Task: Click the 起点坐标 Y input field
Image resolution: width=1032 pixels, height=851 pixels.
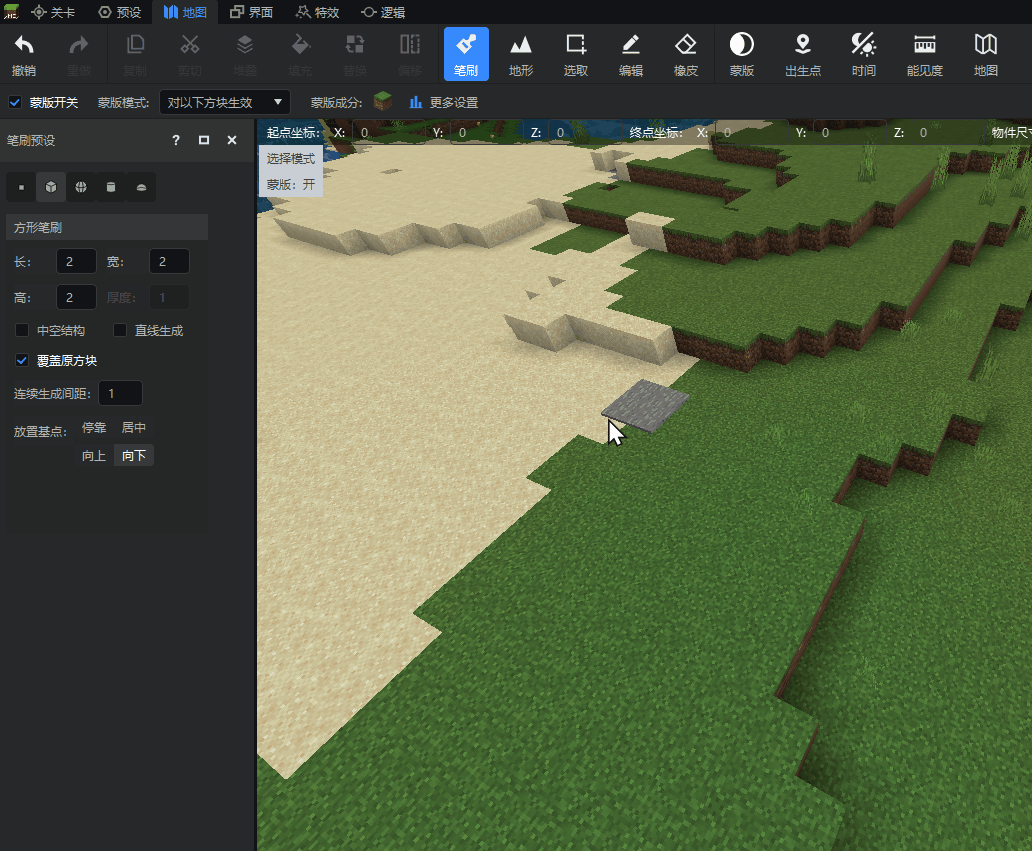Action: tap(487, 133)
